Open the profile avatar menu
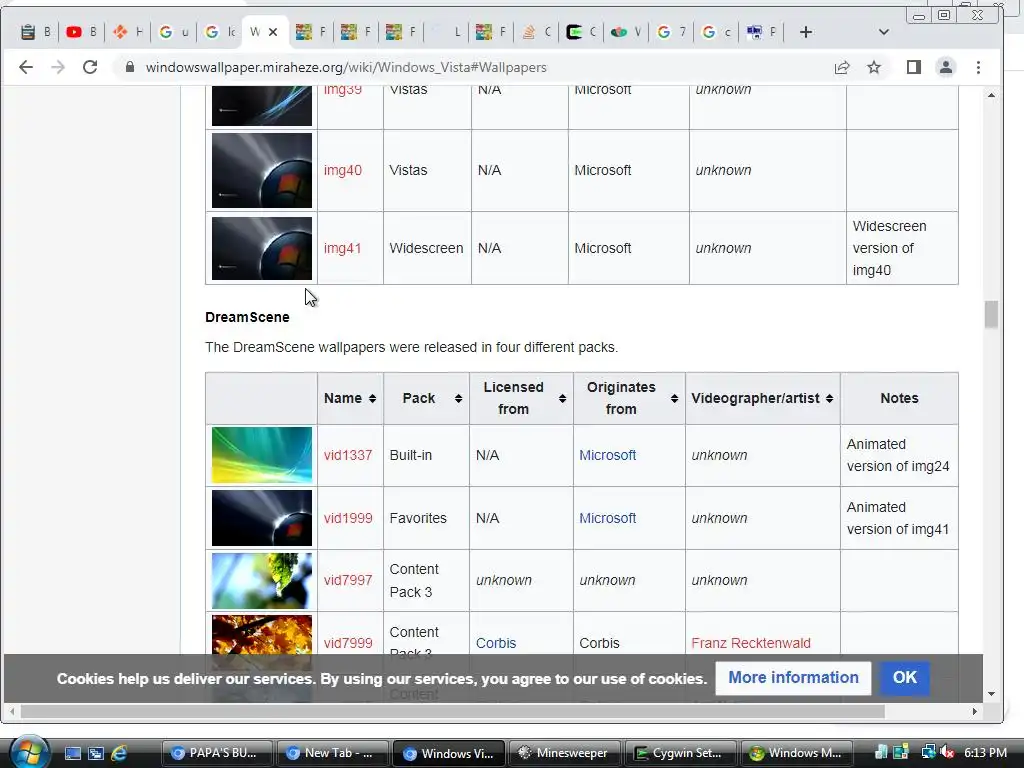 click(946, 67)
